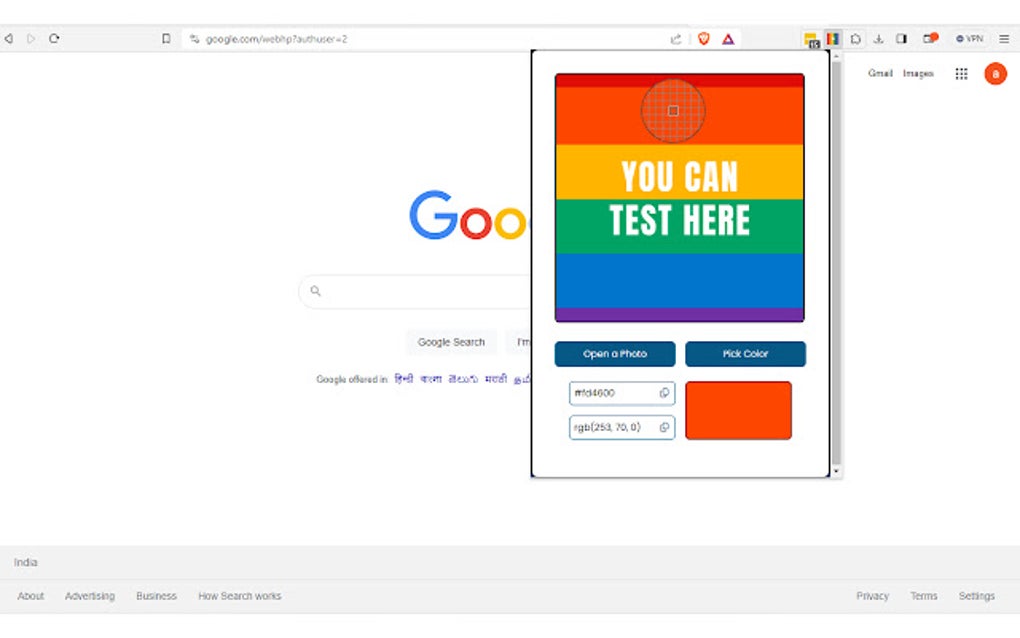Switch Google to Bengali language link
This screenshot has height=638, width=1020.
click(x=431, y=379)
